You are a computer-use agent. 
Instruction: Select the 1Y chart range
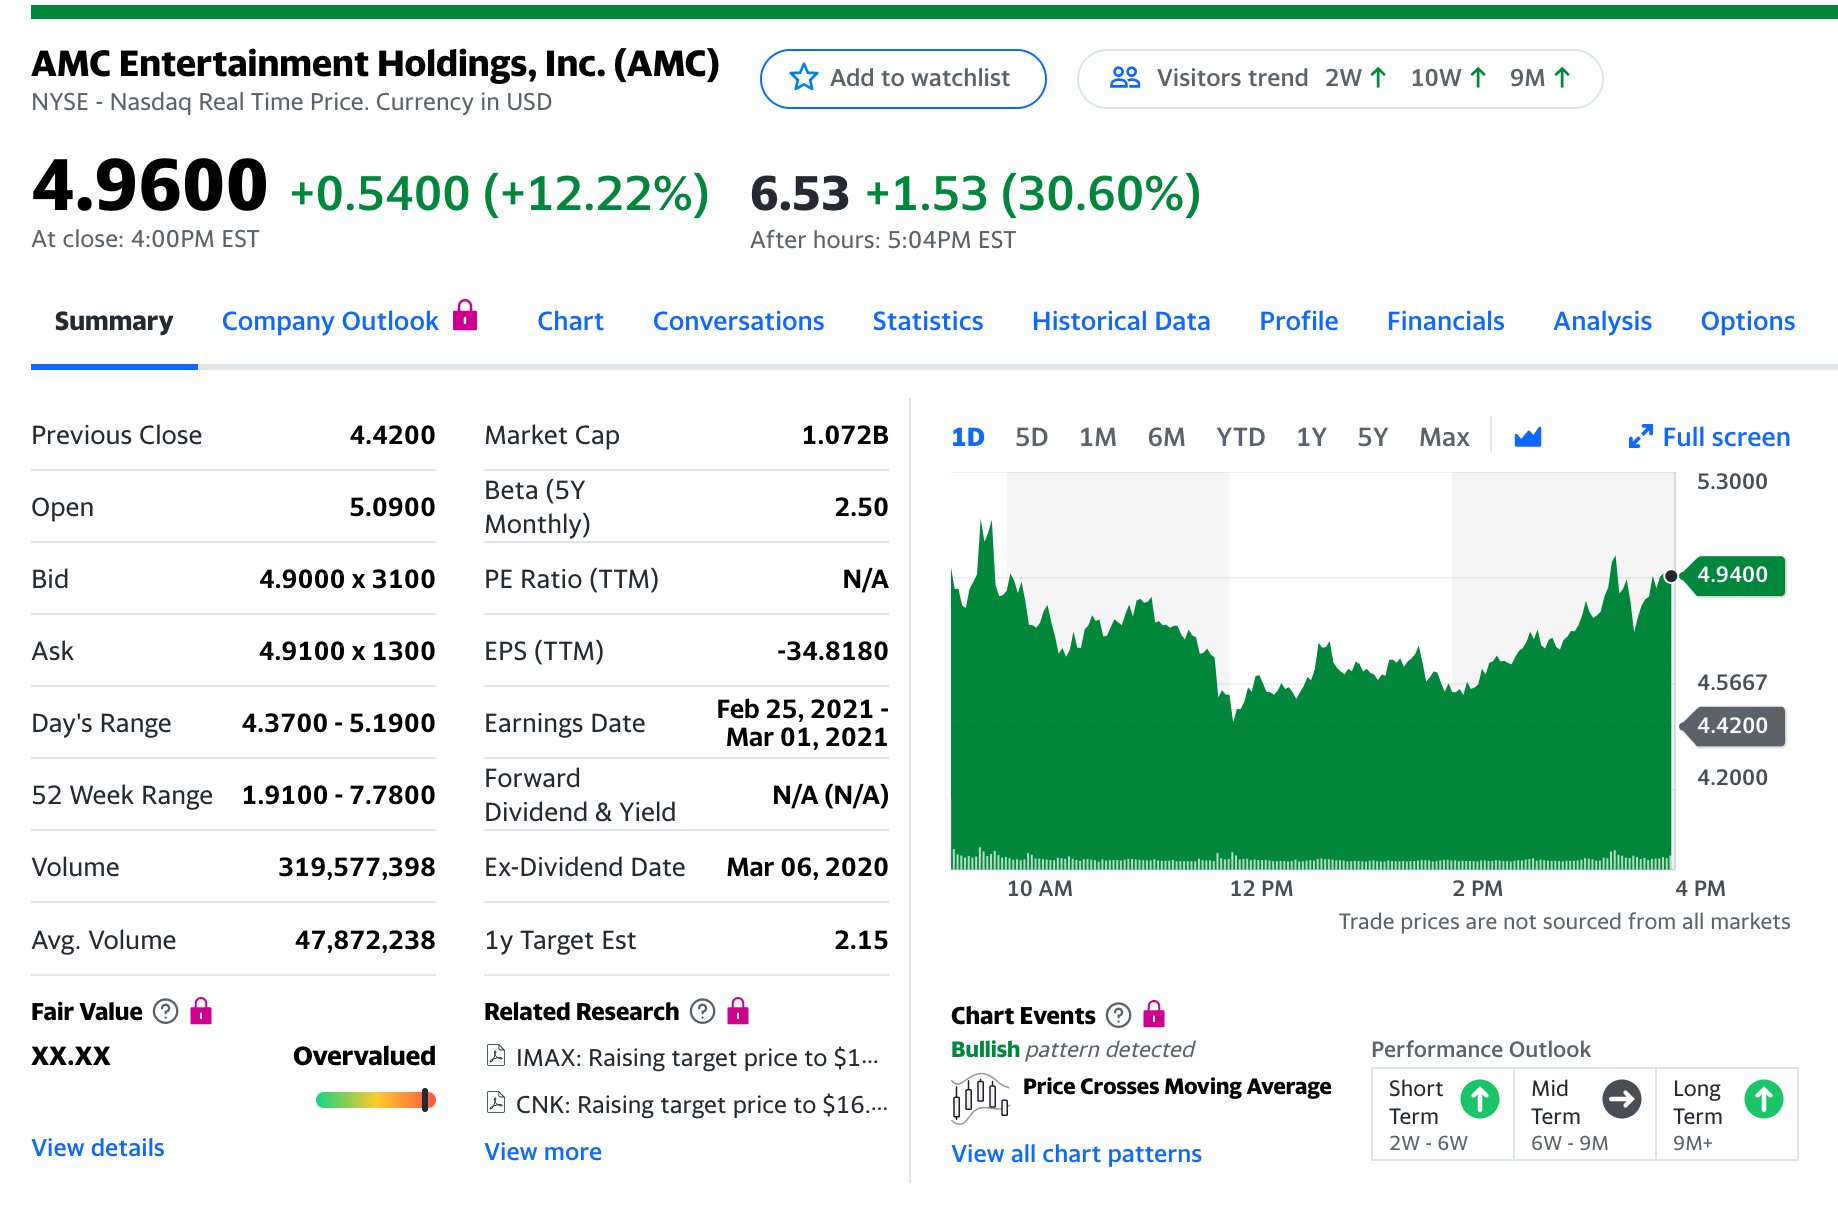point(1311,437)
